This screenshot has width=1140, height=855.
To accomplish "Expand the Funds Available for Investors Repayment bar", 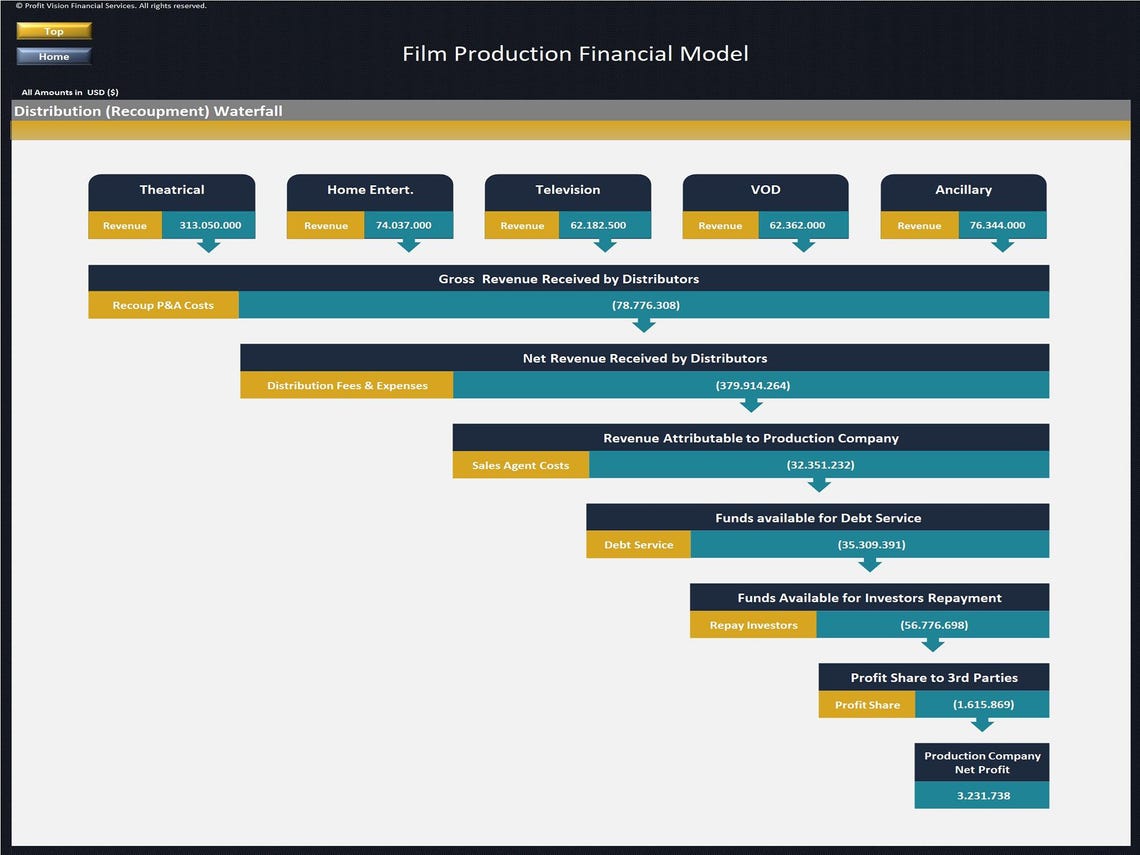I will coord(869,597).
